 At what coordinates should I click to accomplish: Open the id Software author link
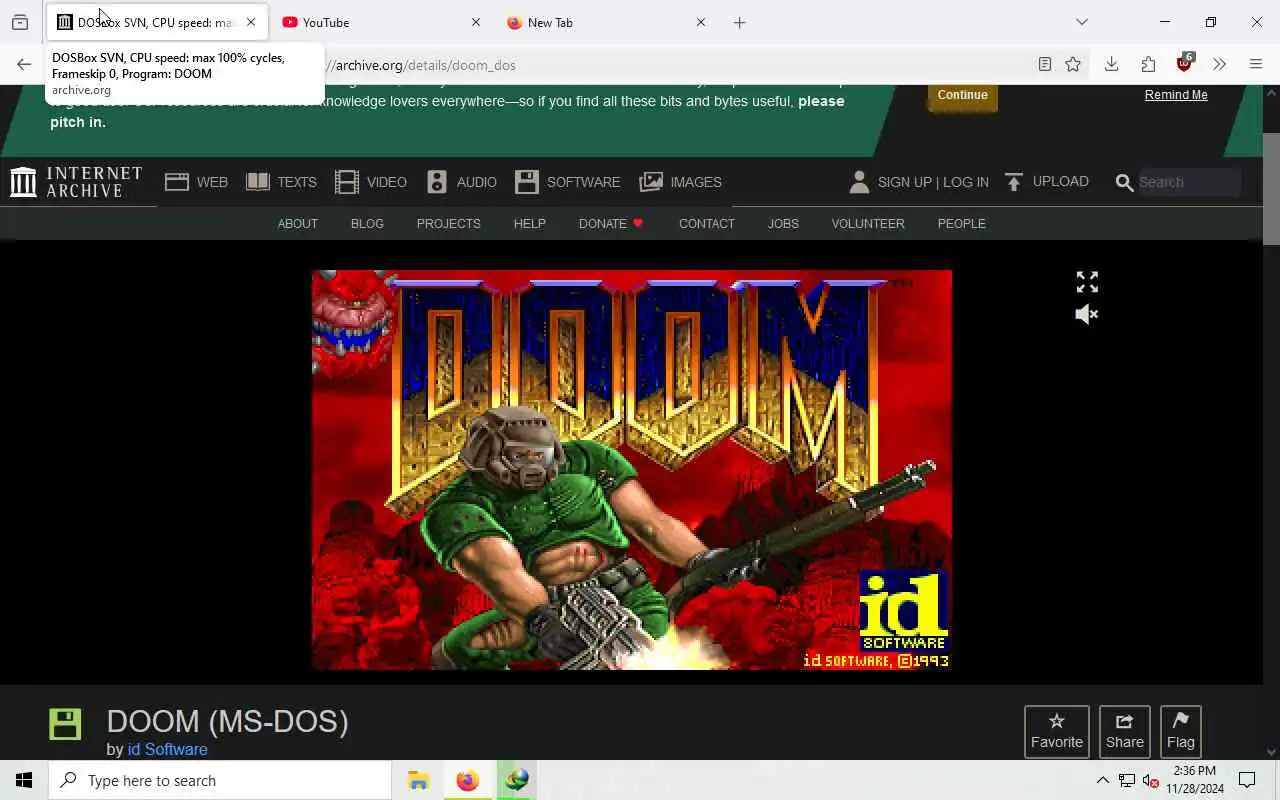pos(168,749)
